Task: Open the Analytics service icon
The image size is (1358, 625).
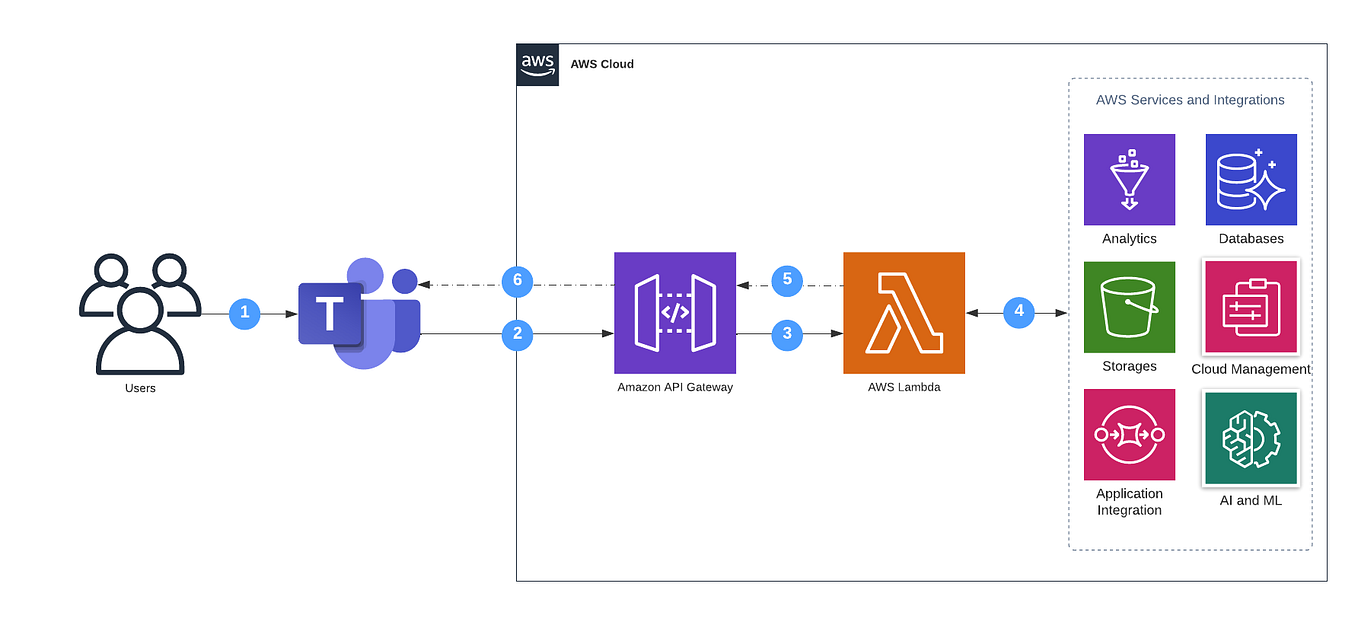Action: (x=1129, y=180)
